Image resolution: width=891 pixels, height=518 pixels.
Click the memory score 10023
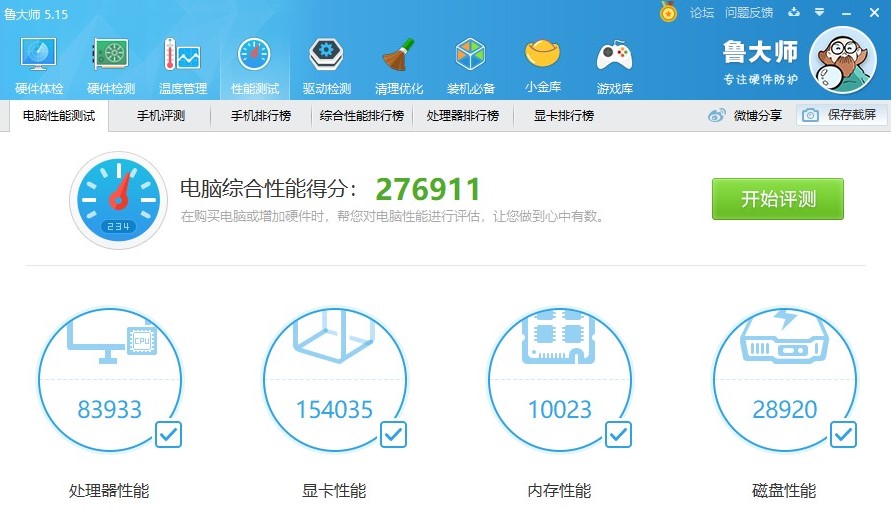pos(560,410)
